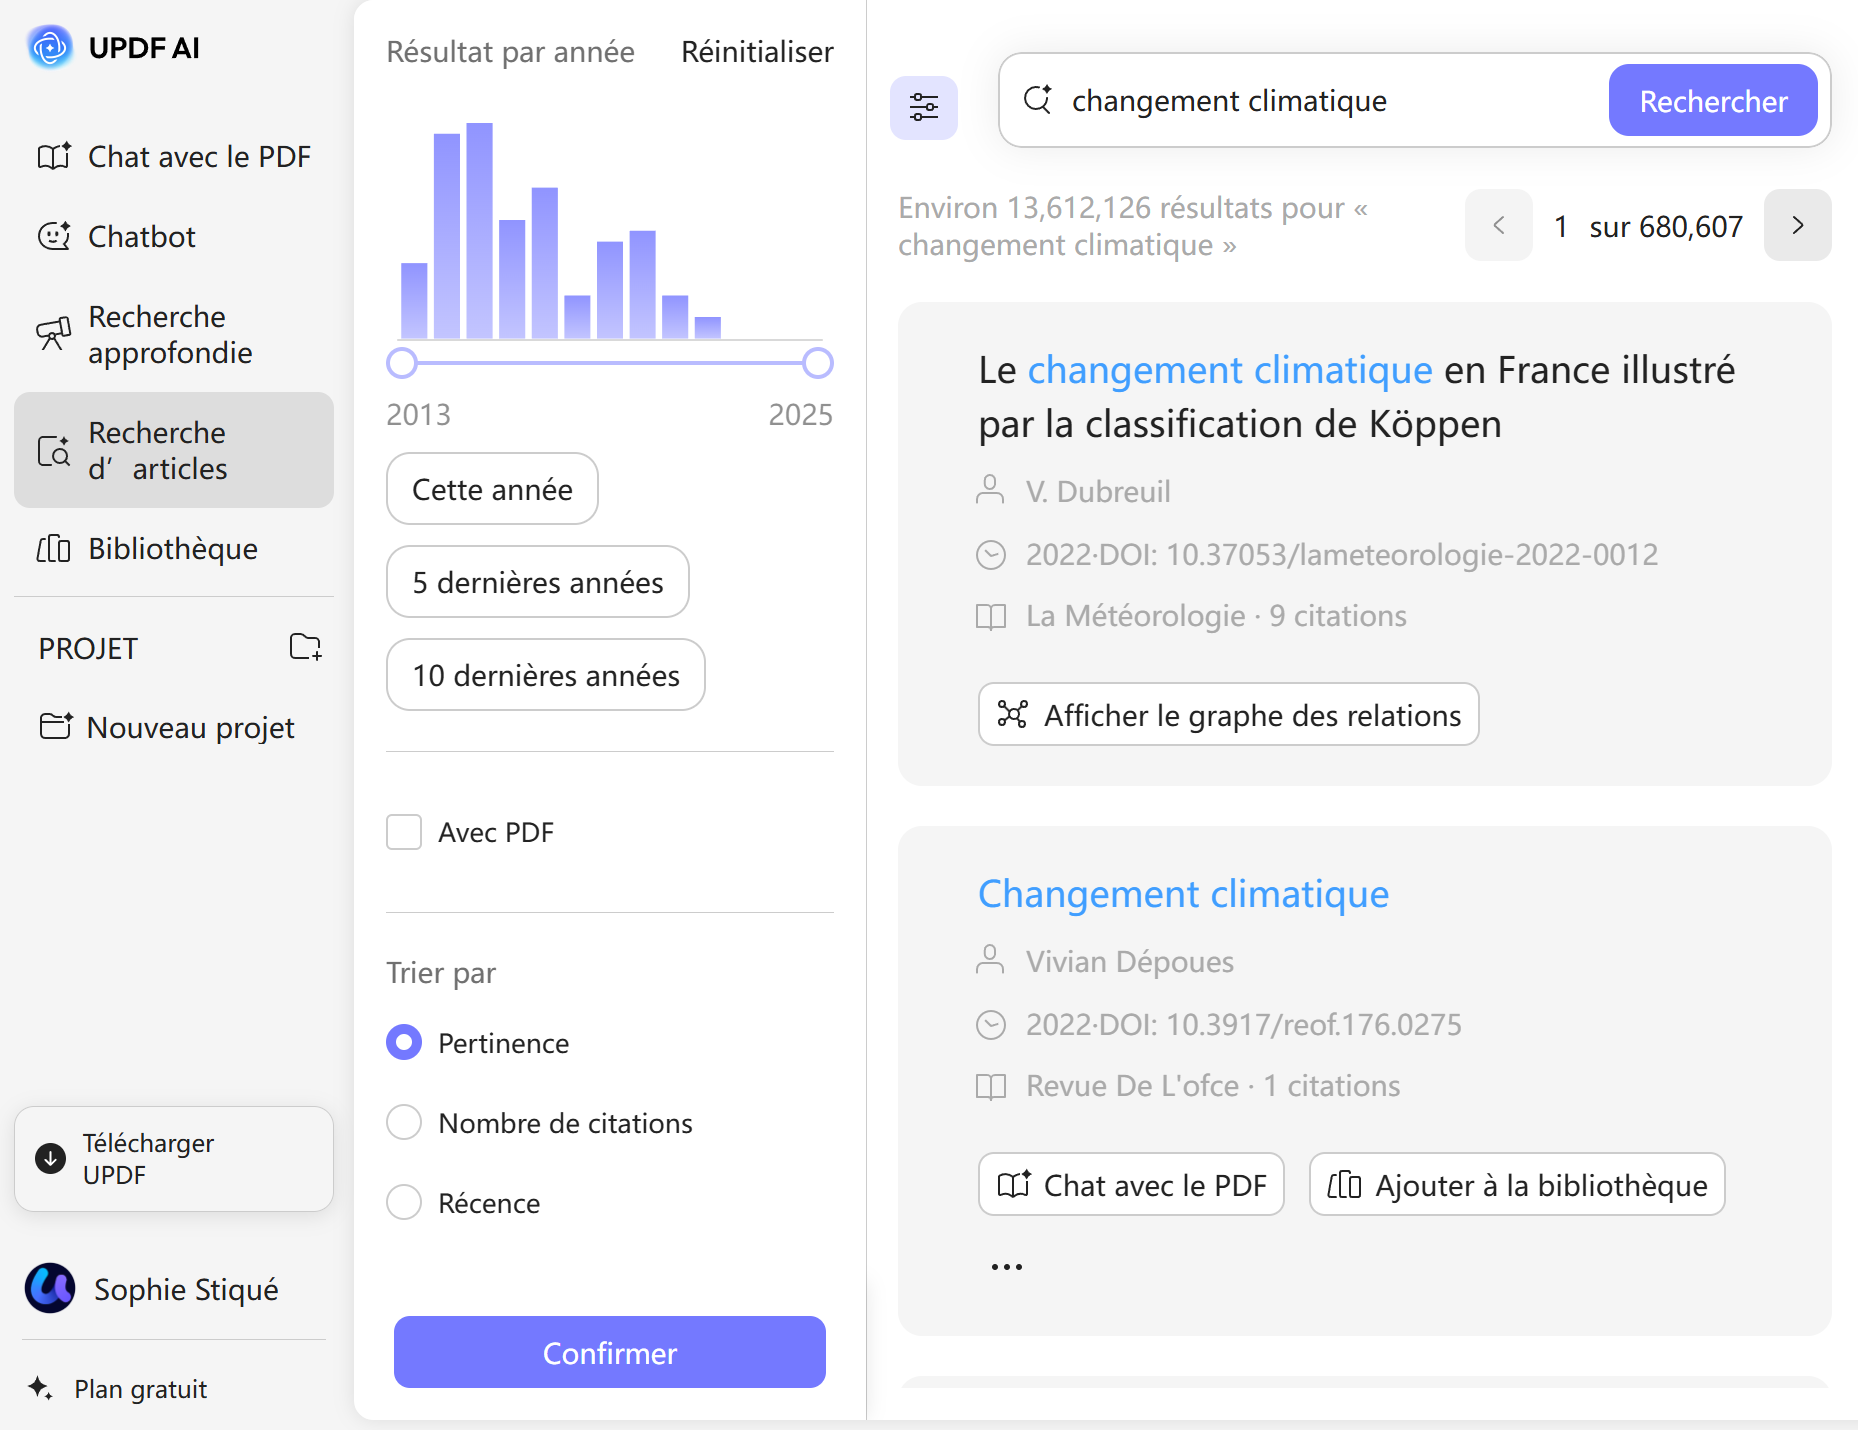The image size is (1858, 1430).
Task: Click the UPDF AI logo icon
Action: (50, 47)
